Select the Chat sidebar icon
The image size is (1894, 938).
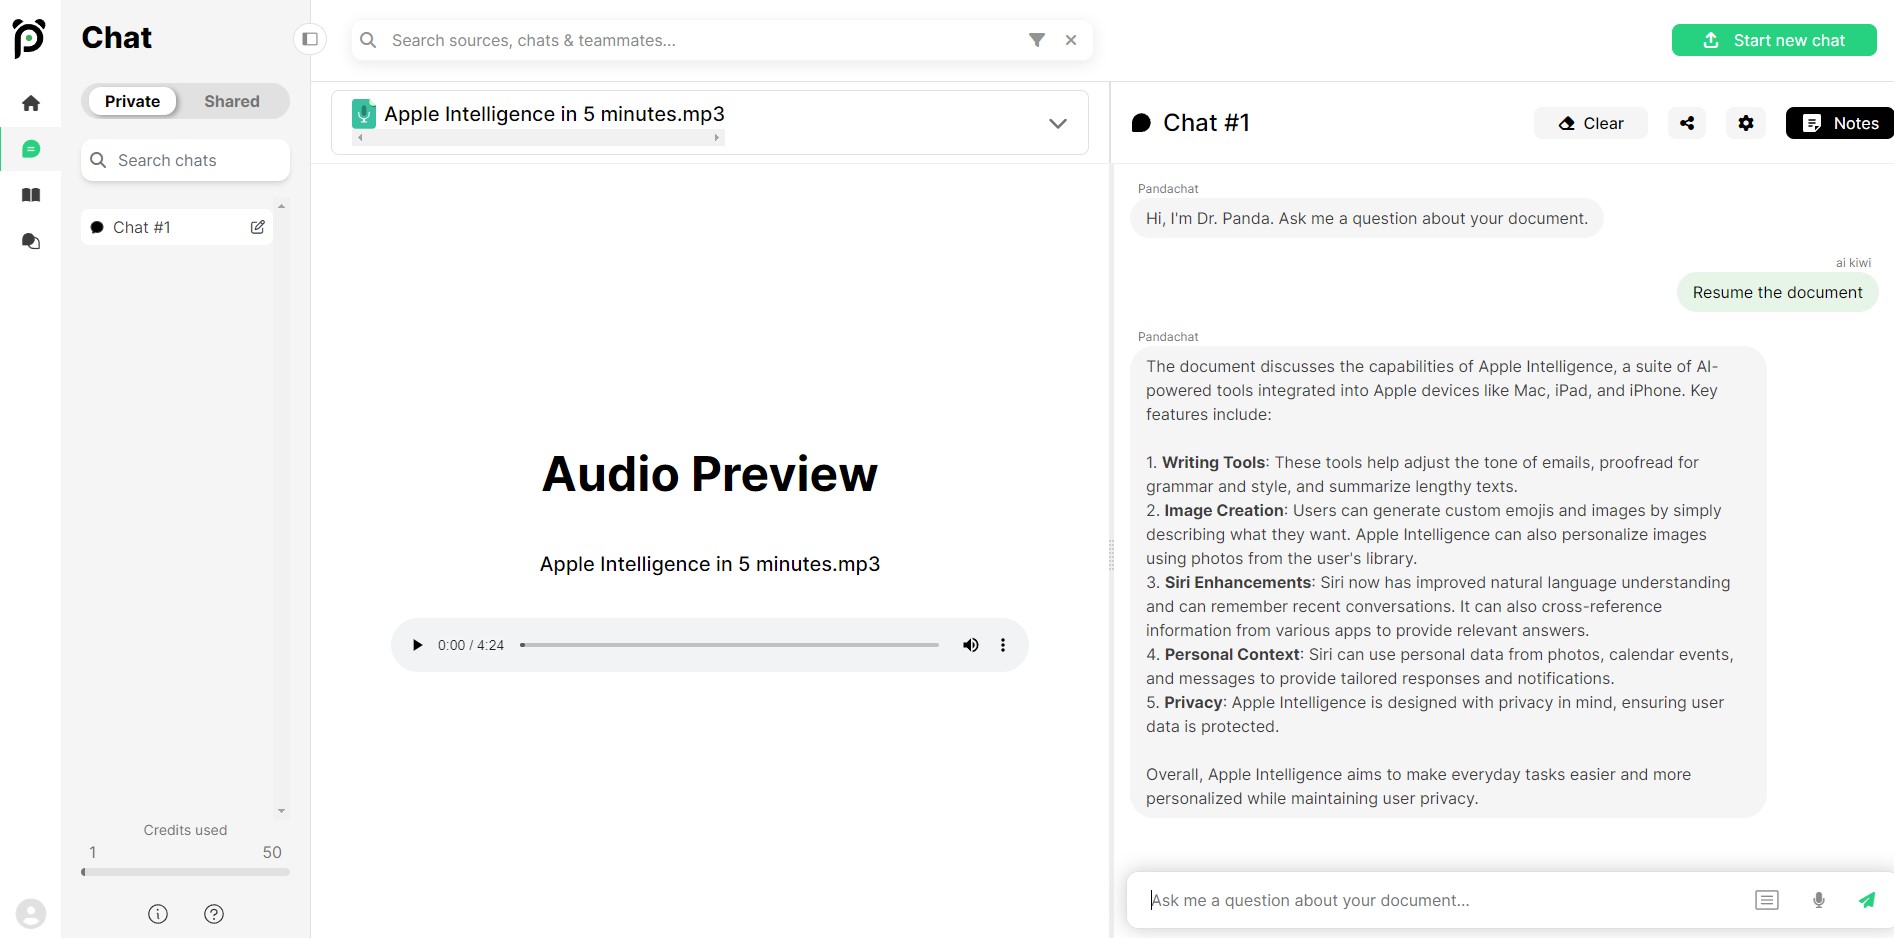(x=31, y=149)
